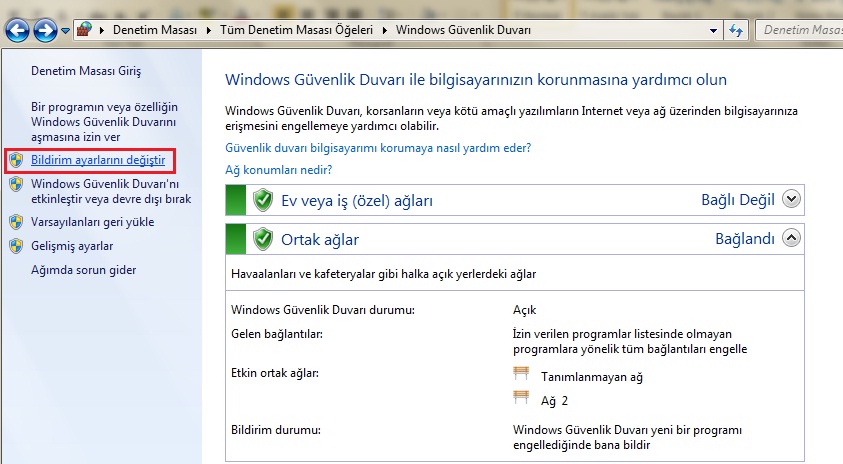Click the Denetim Masası search box
The image size is (843, 464).
tap(799, 30)
